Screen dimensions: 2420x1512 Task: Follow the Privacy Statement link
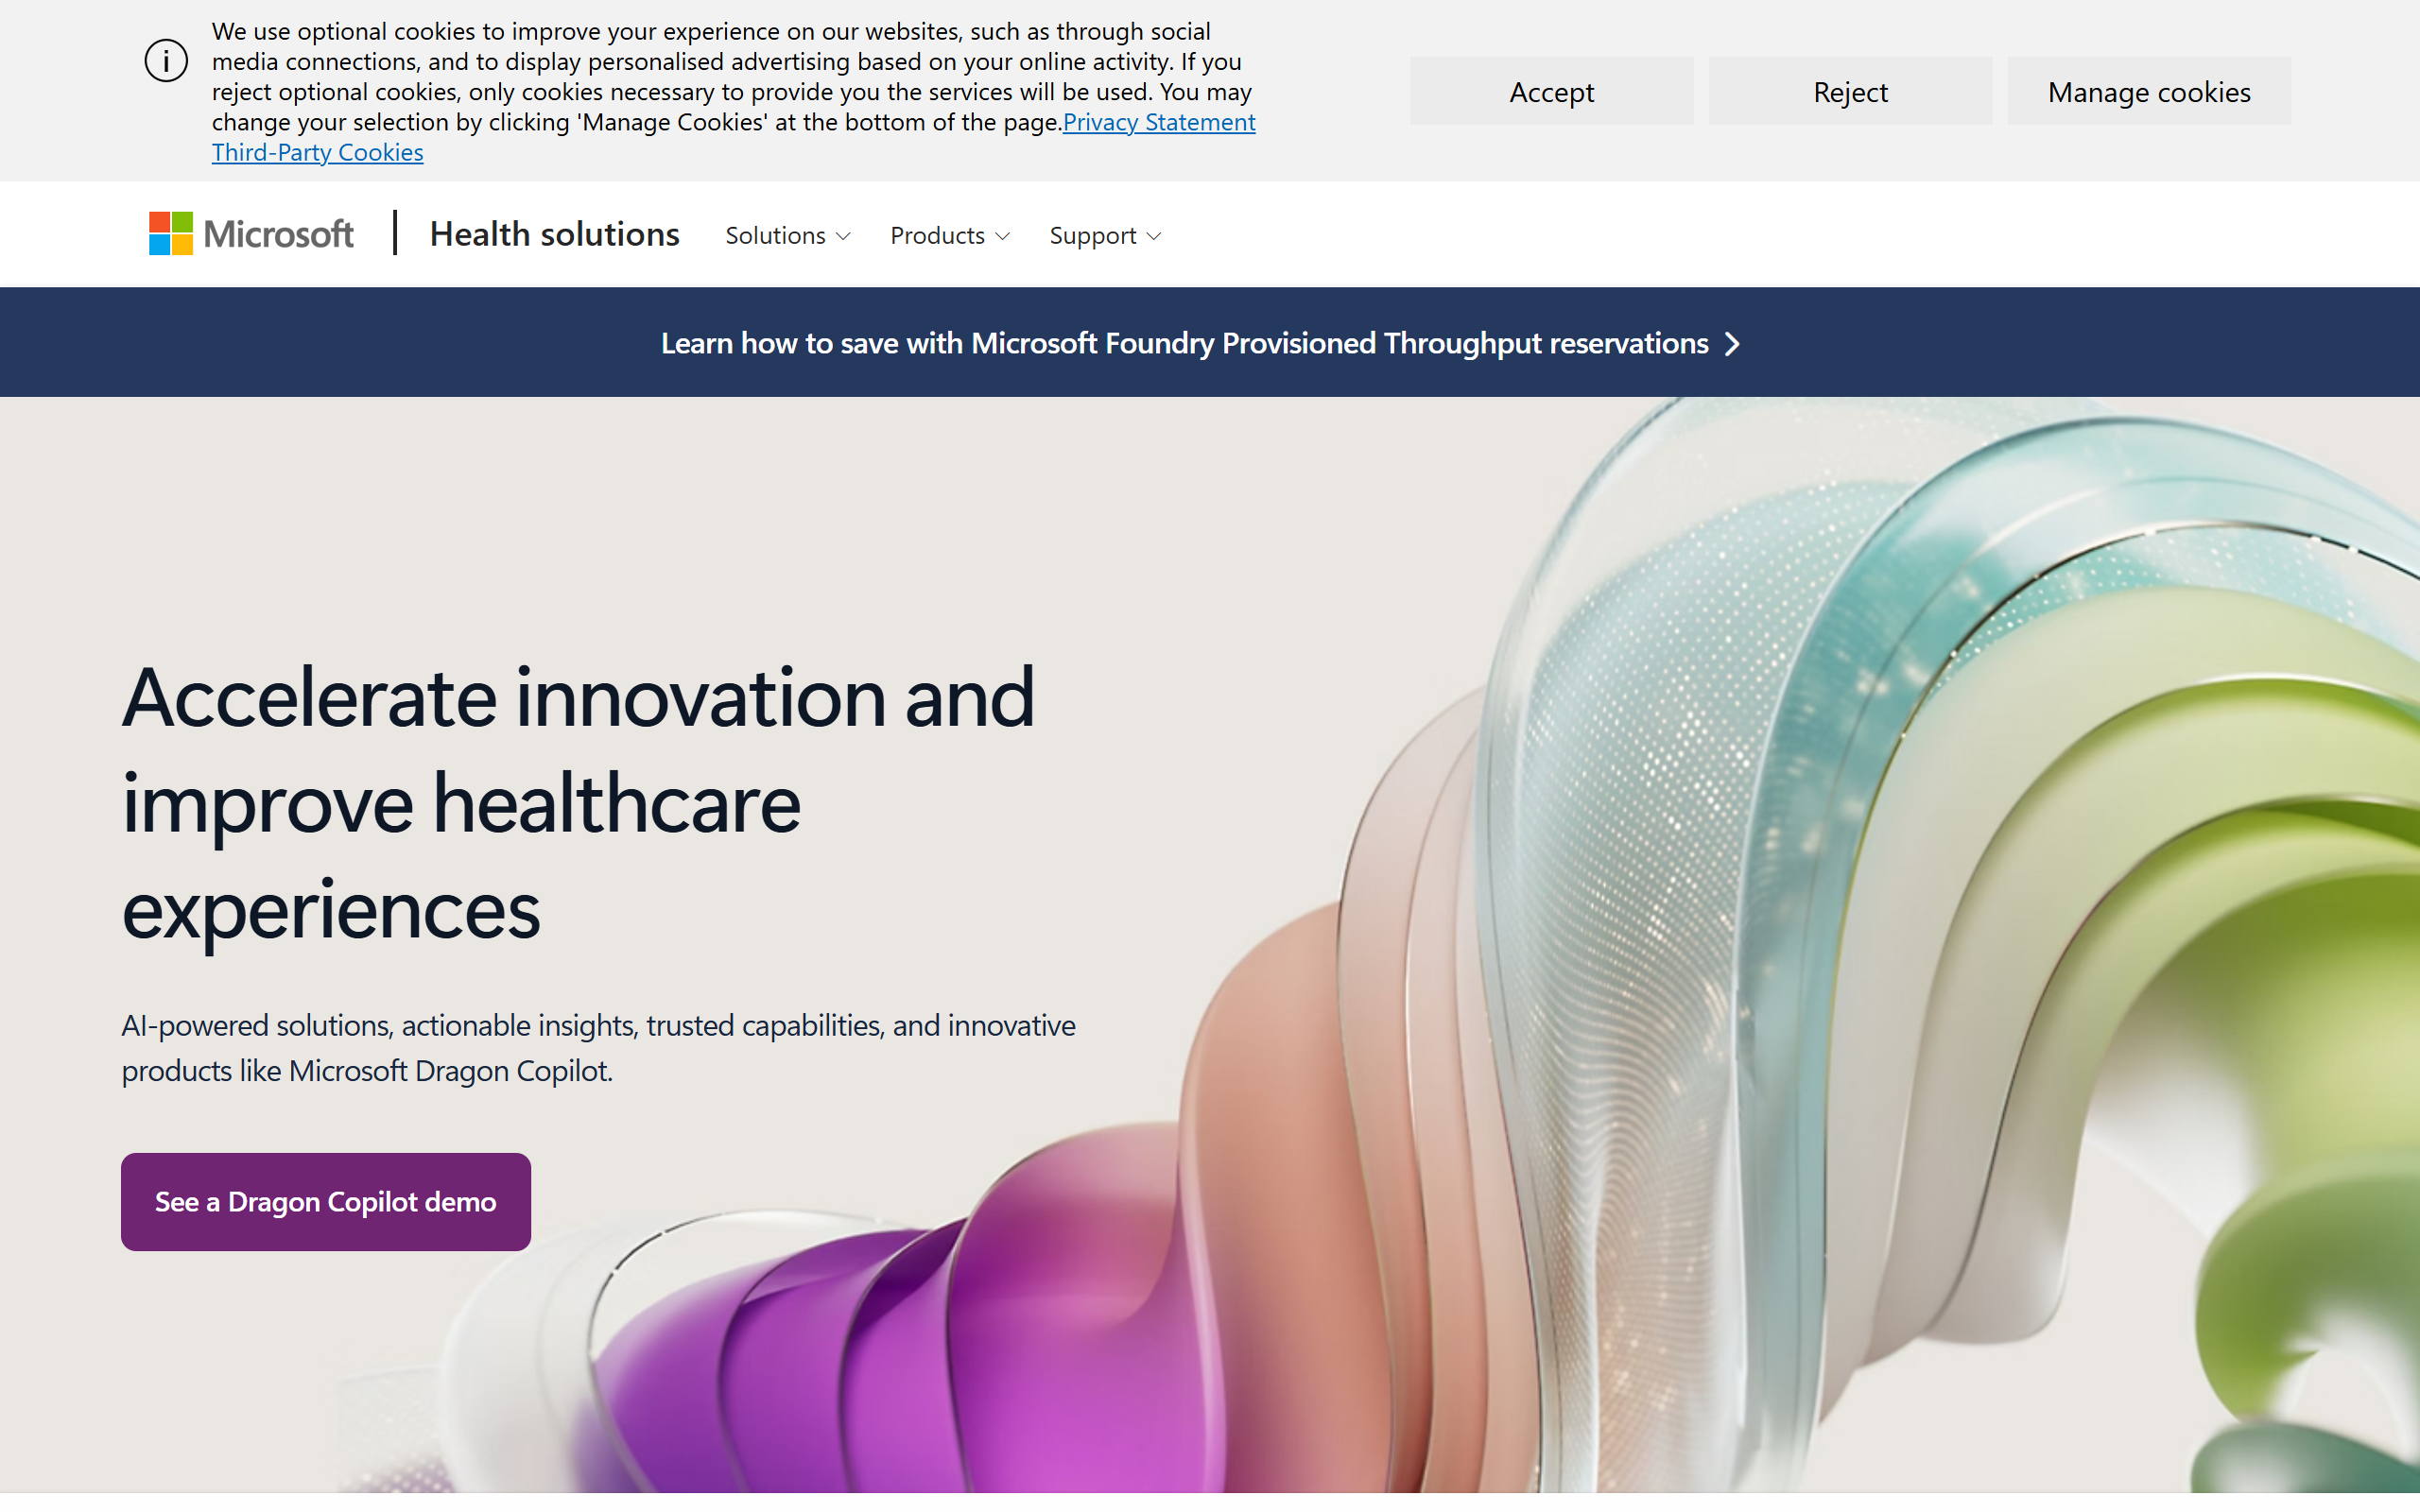(1159, 122)
